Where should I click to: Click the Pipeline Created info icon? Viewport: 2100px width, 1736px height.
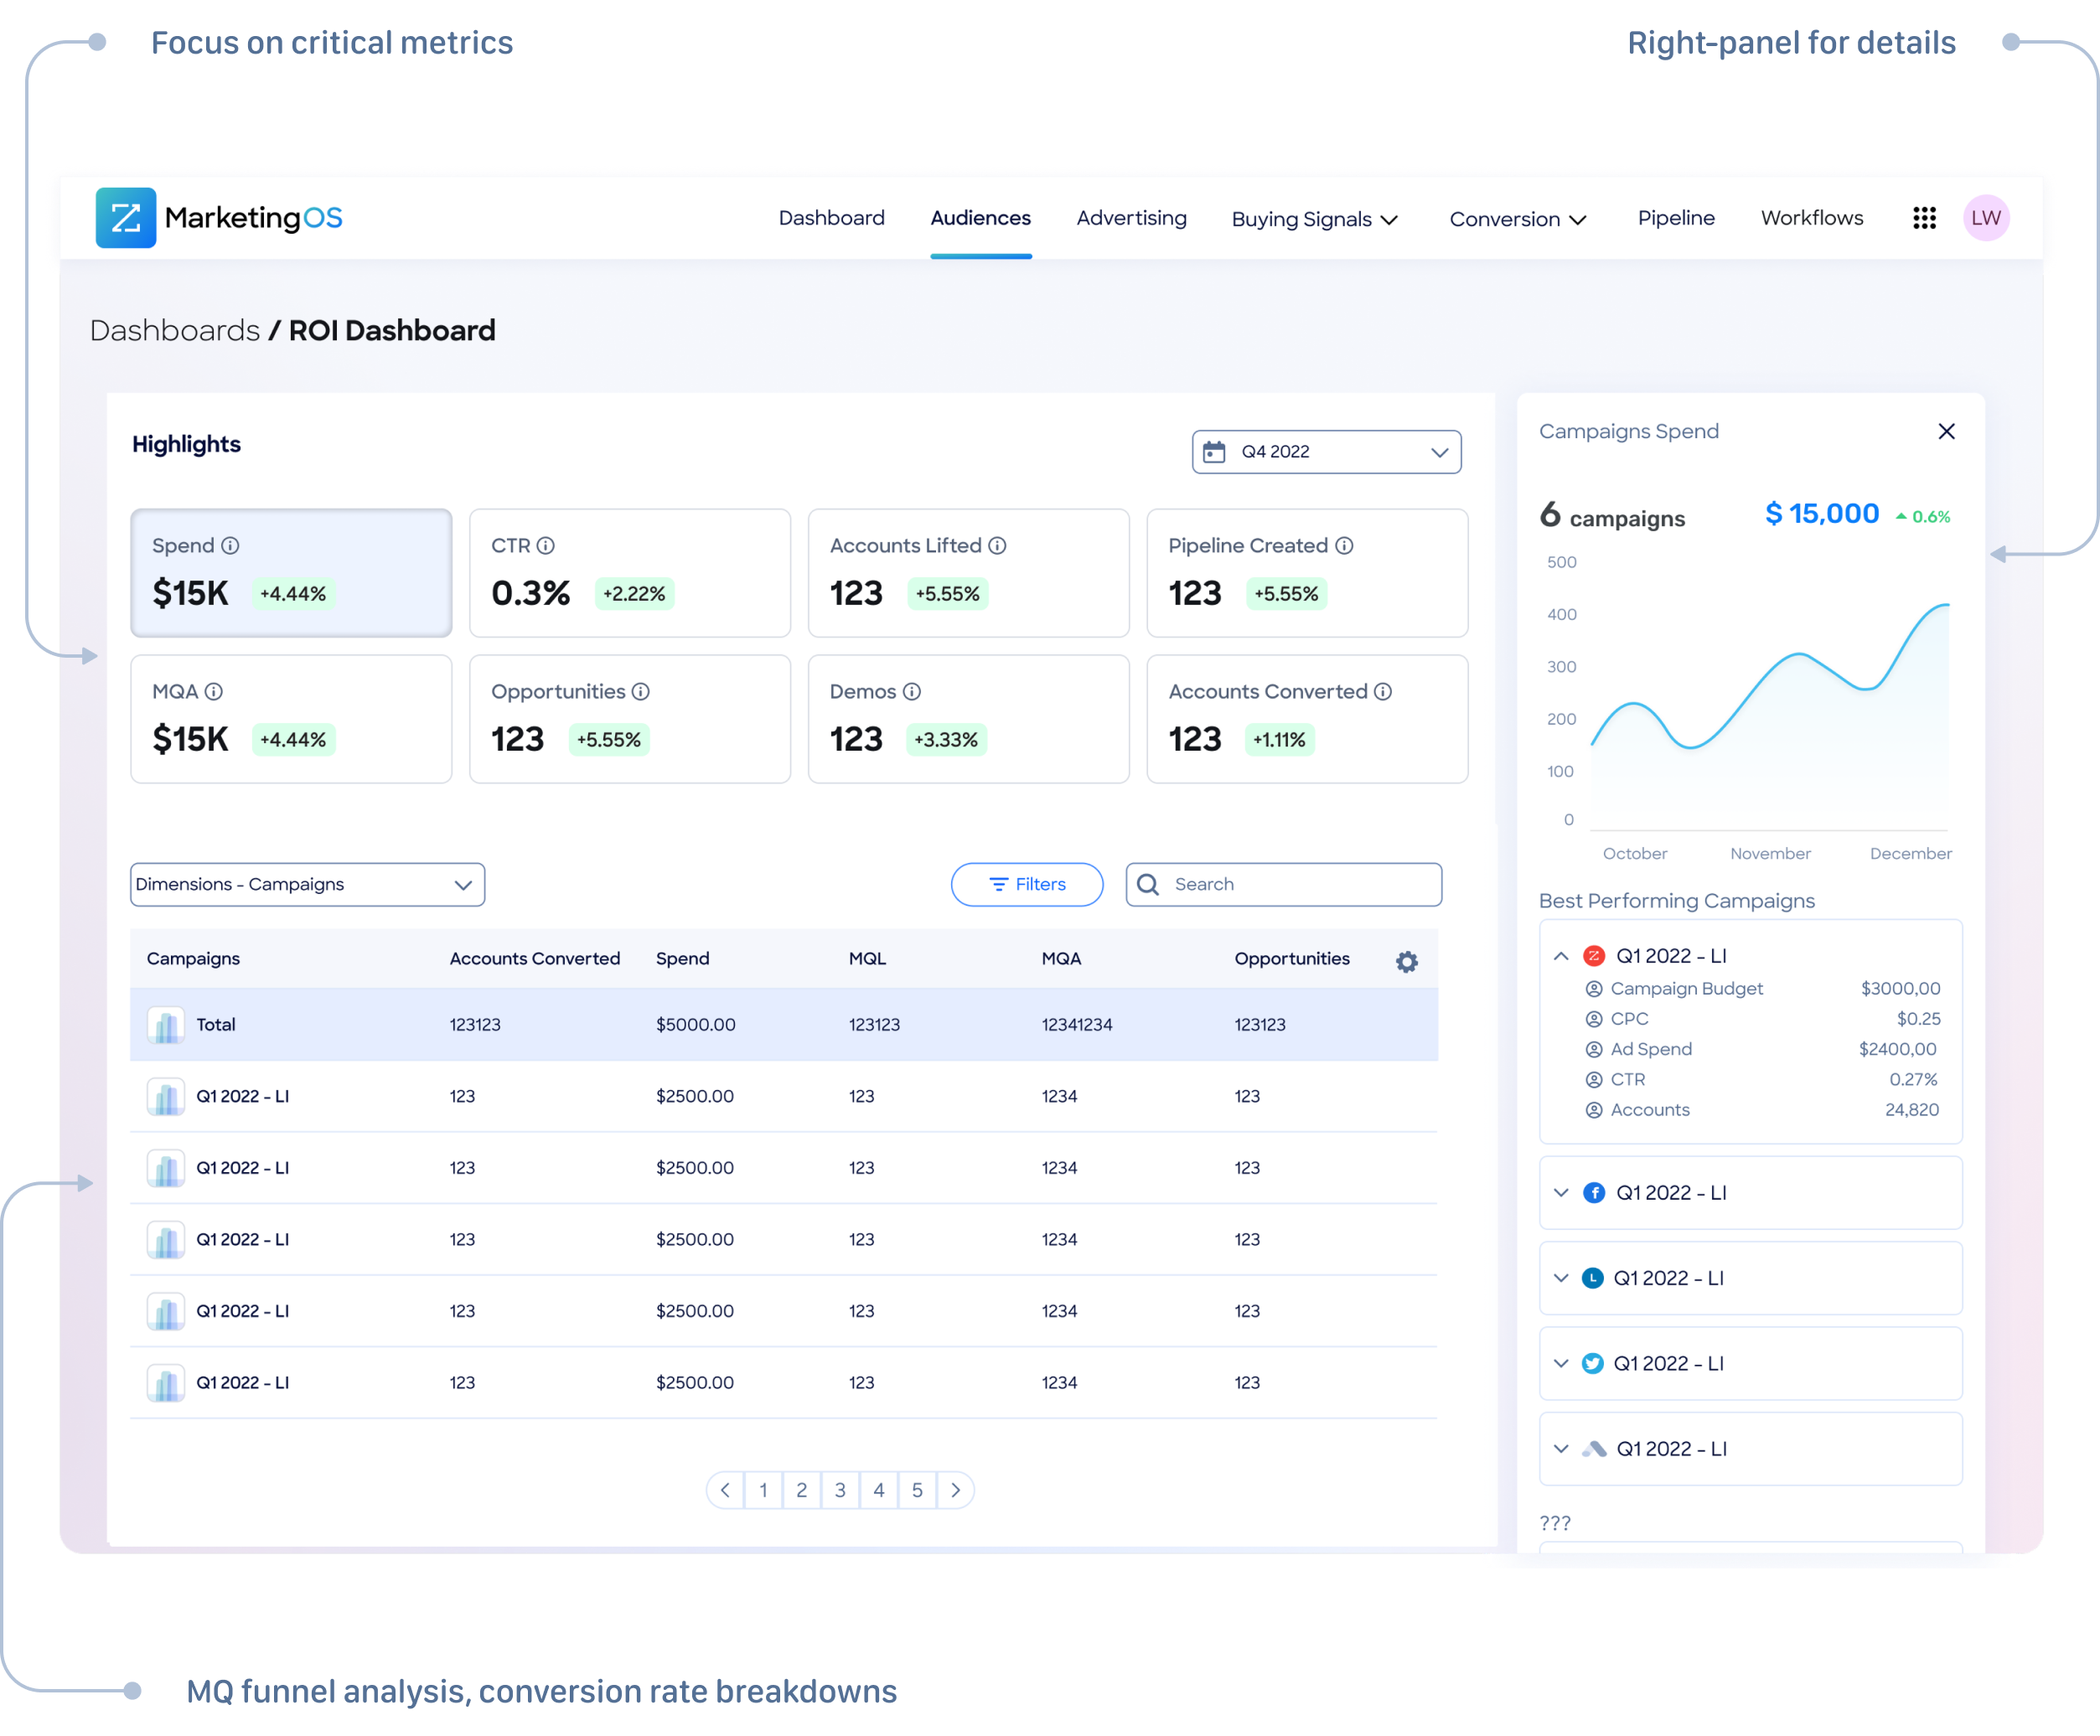point(1344,545)
